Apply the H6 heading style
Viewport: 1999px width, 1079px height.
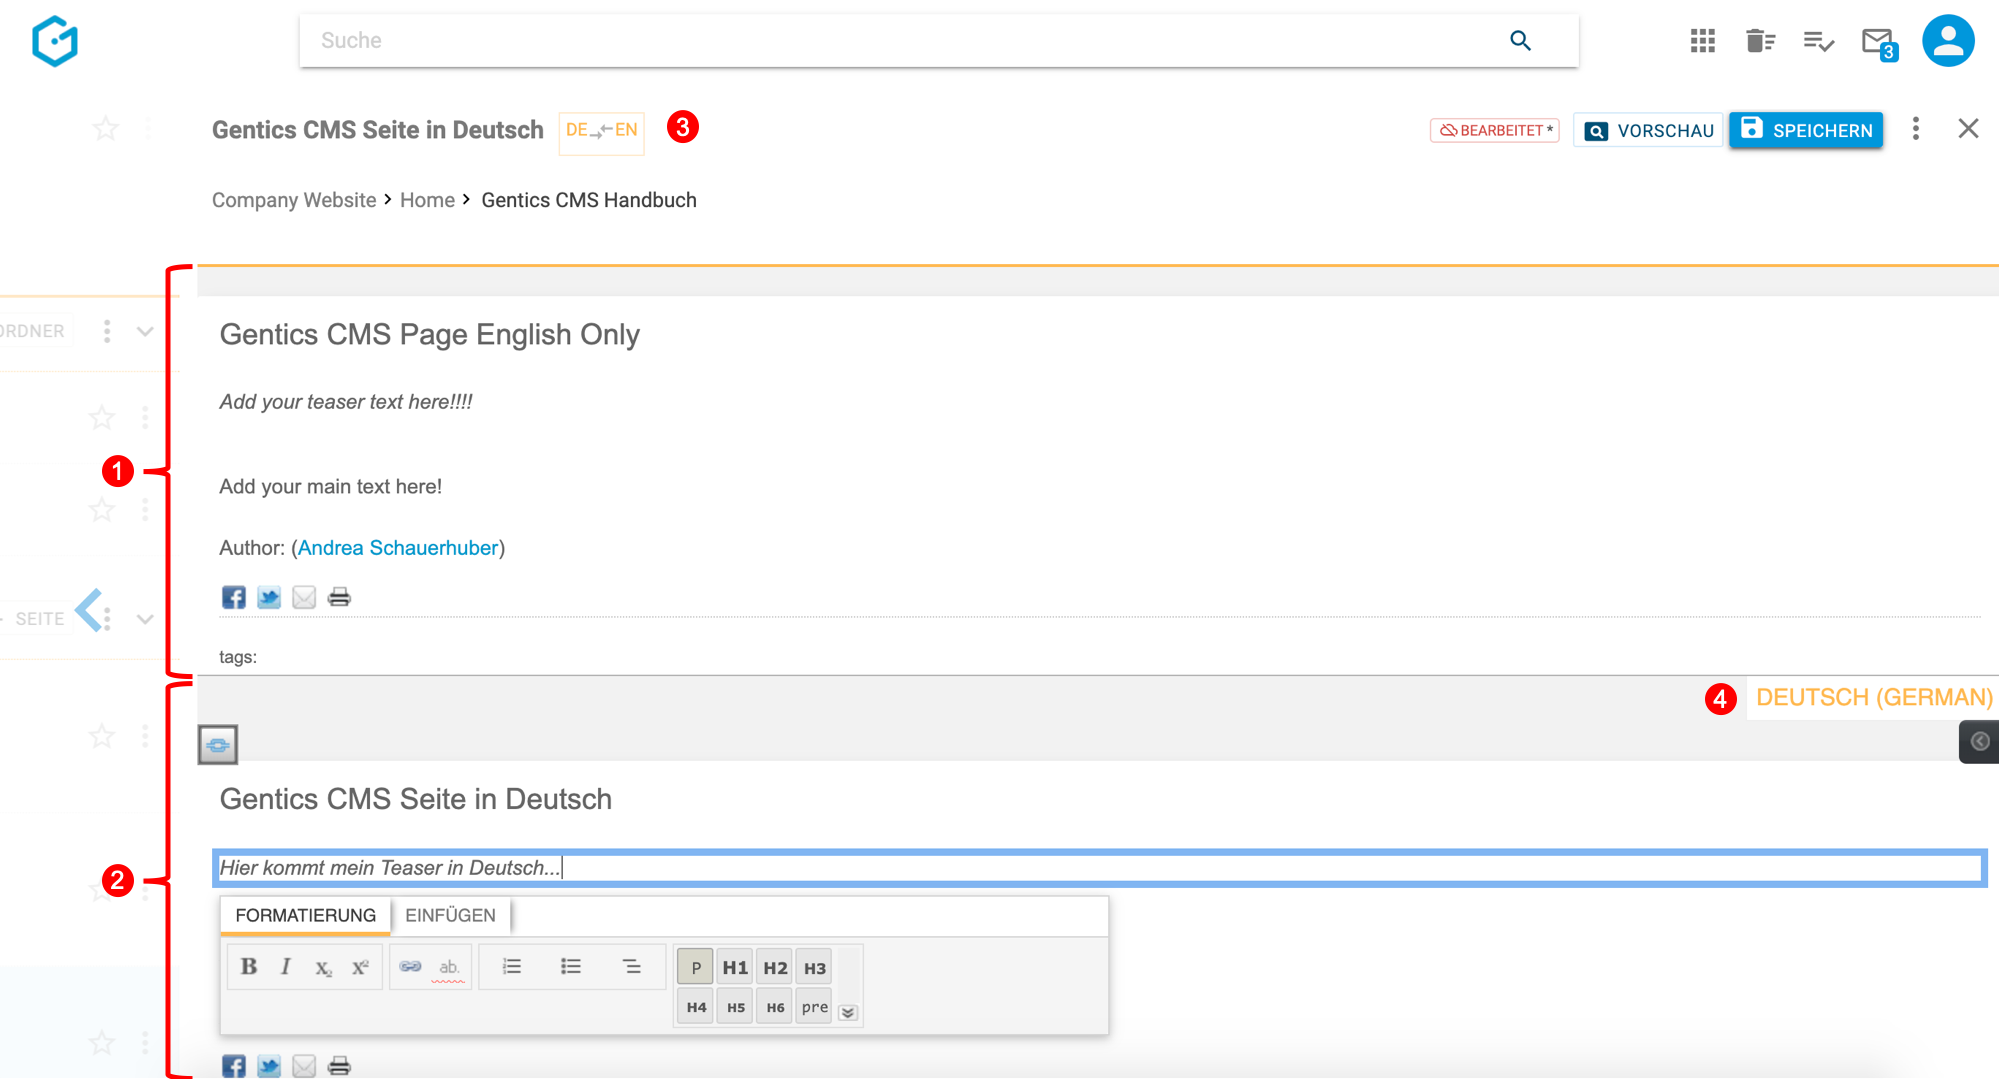pos(775,1007)
